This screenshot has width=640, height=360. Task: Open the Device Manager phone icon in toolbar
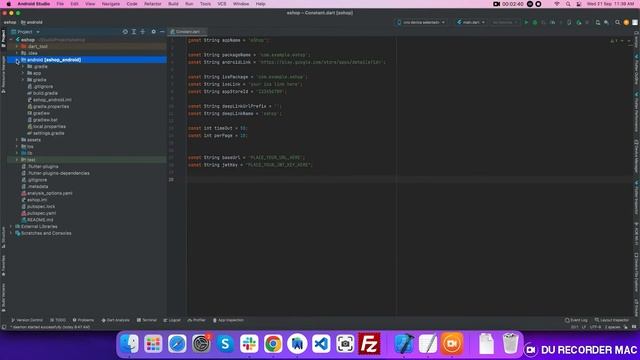pyautogui.click(x=598, y=22)
